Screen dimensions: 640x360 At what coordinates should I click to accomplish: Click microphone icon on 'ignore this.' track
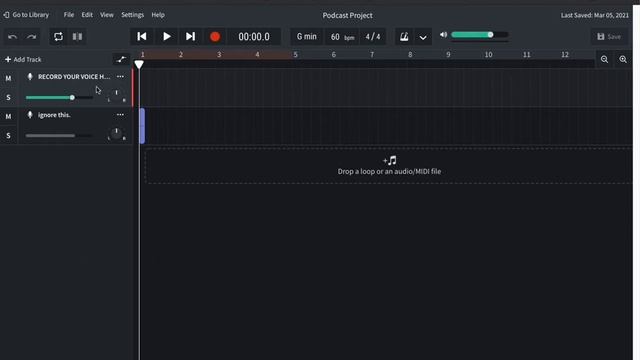[x=30, y=115]
